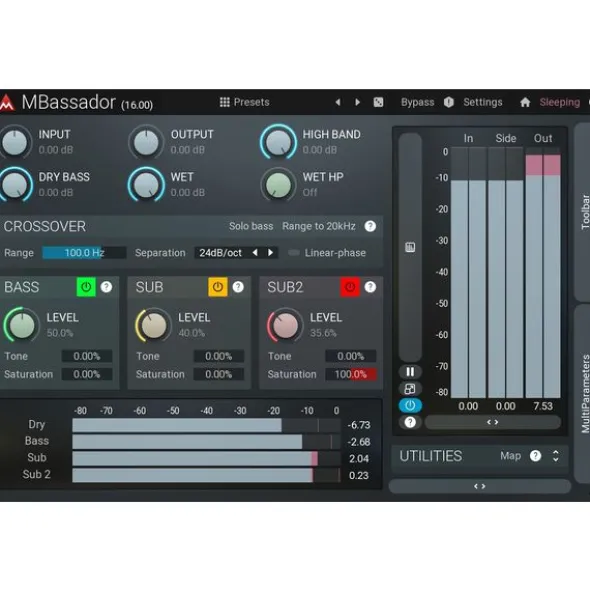
Task: Open the Presets grid icon
Action: click(225, 102)
